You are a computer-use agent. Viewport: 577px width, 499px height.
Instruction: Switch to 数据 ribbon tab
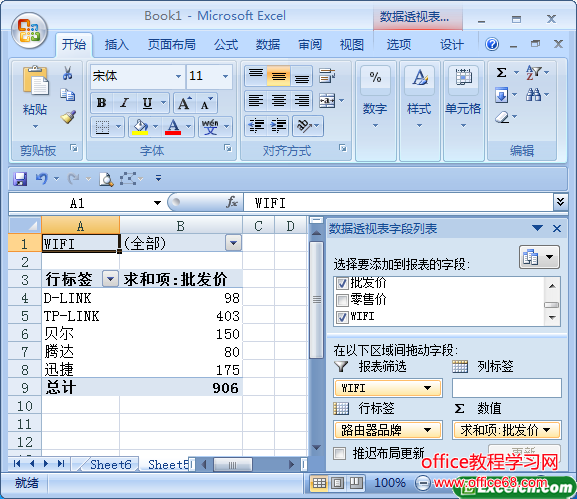pos(268,45)
